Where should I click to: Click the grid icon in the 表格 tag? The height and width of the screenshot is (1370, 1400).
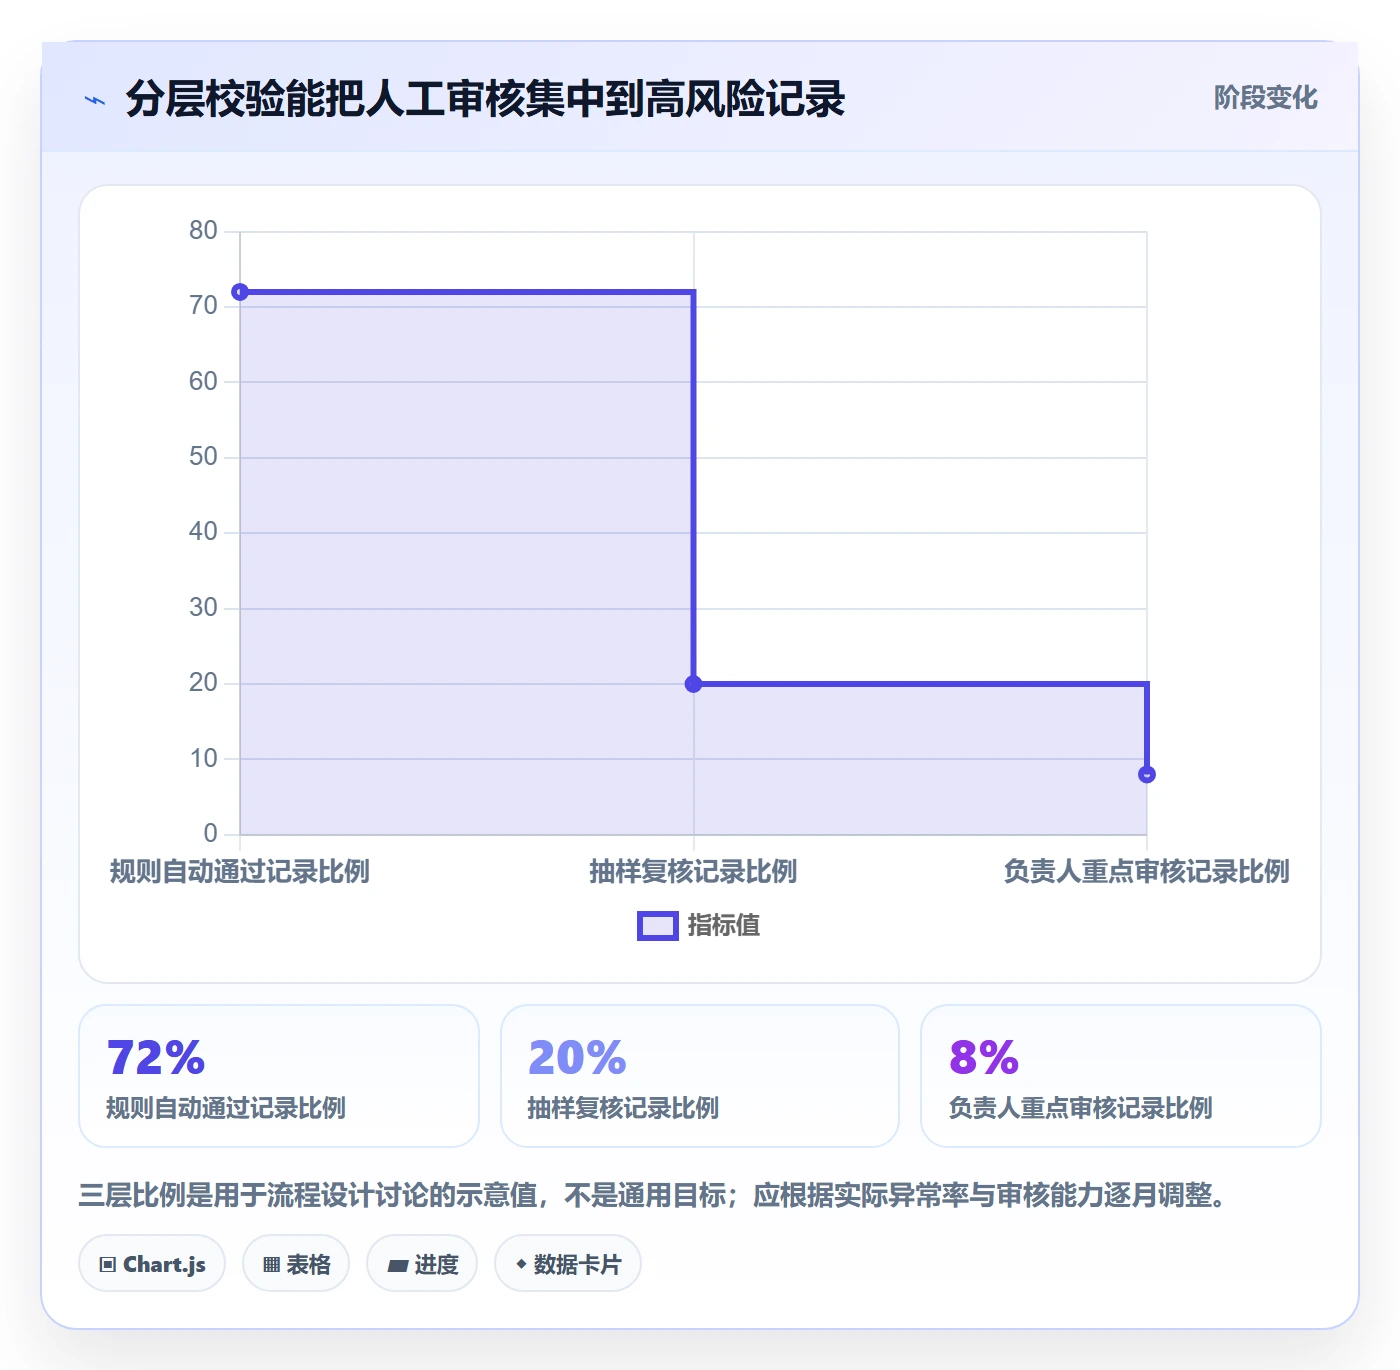point(271,1265)
